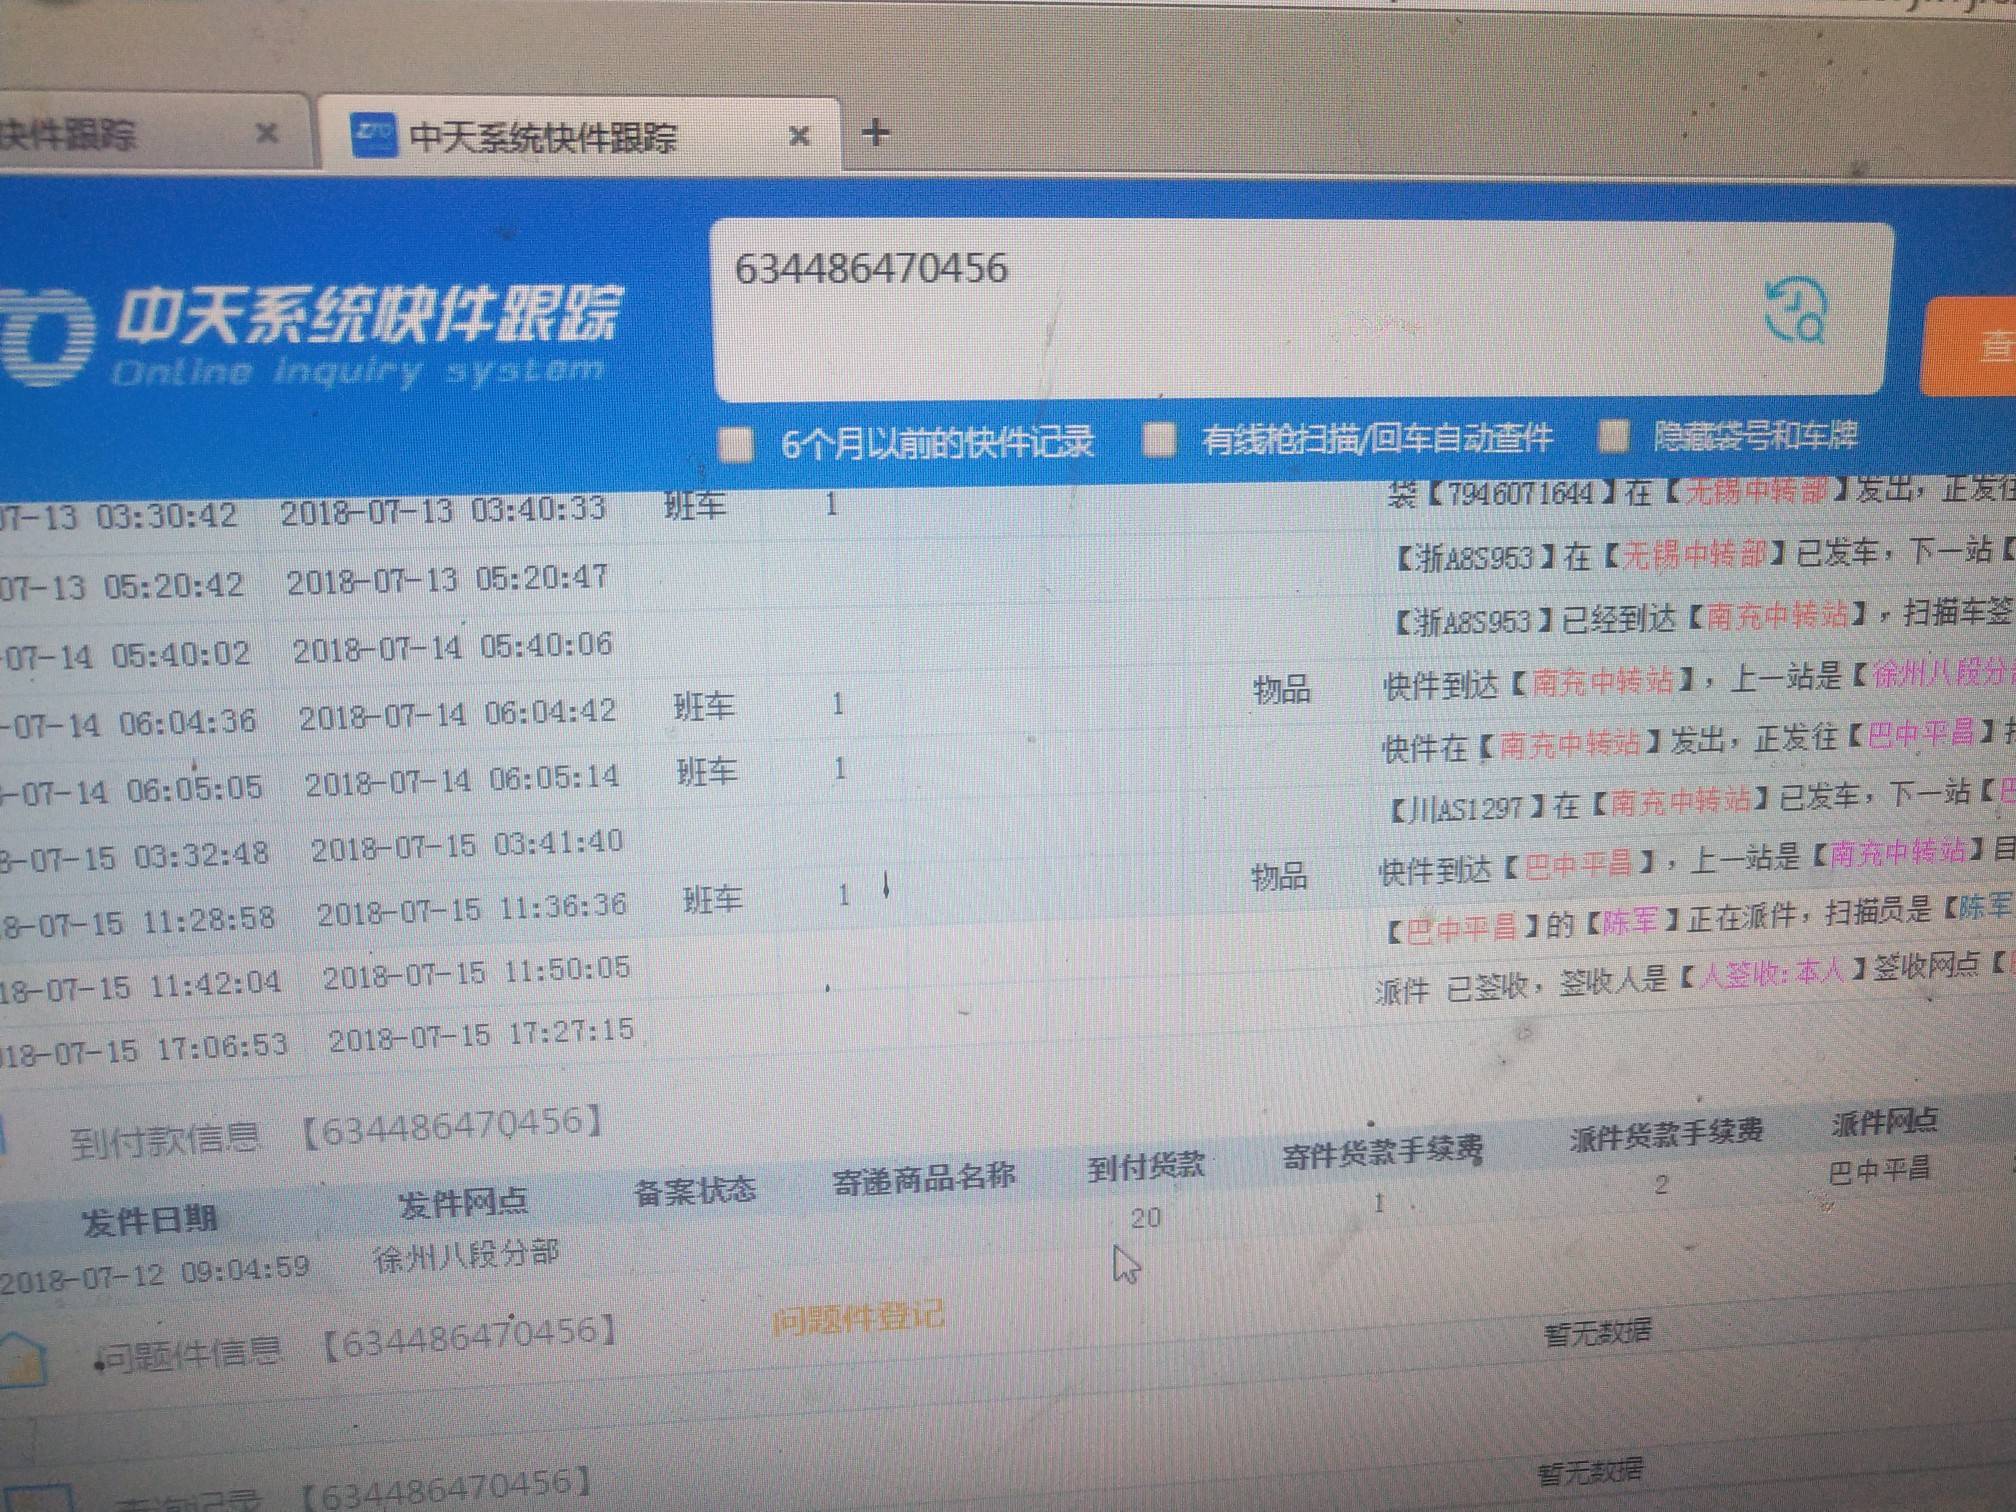2016x1512 pixels.
Task: Select the timestamp 2018-07-14 06:04:42
Action: [x=457, y=714]
